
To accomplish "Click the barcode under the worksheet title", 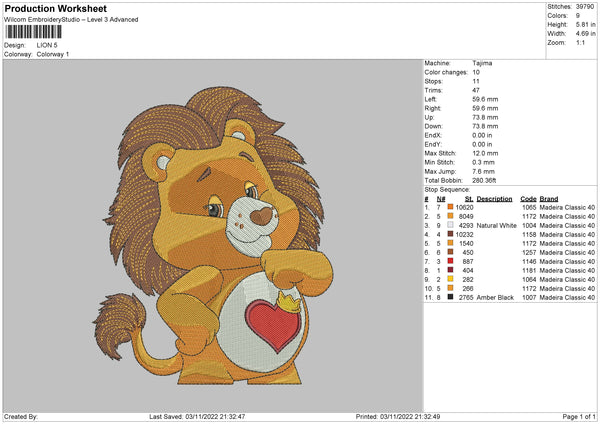I will [34, 32].
